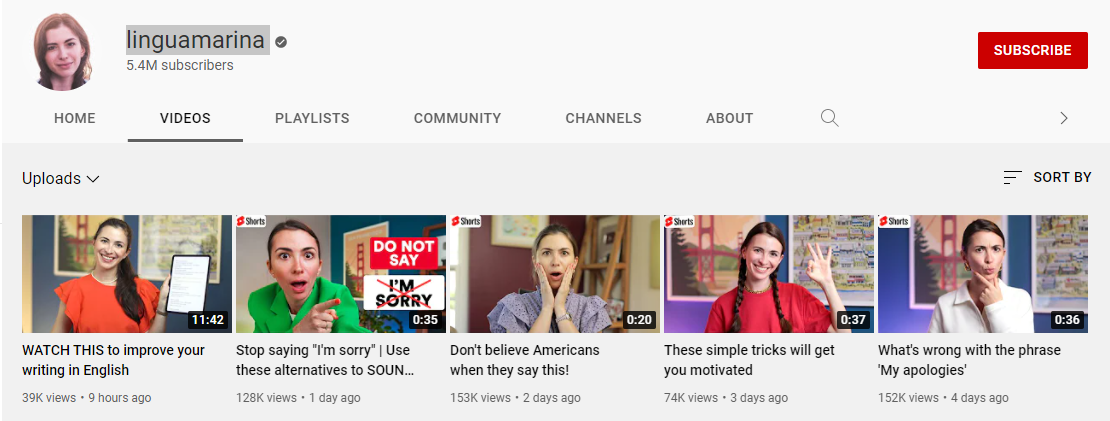Play the surprised hands-on-cheeks thumbnail
This screenshot has height=421, width=1110.
[555, 274]
